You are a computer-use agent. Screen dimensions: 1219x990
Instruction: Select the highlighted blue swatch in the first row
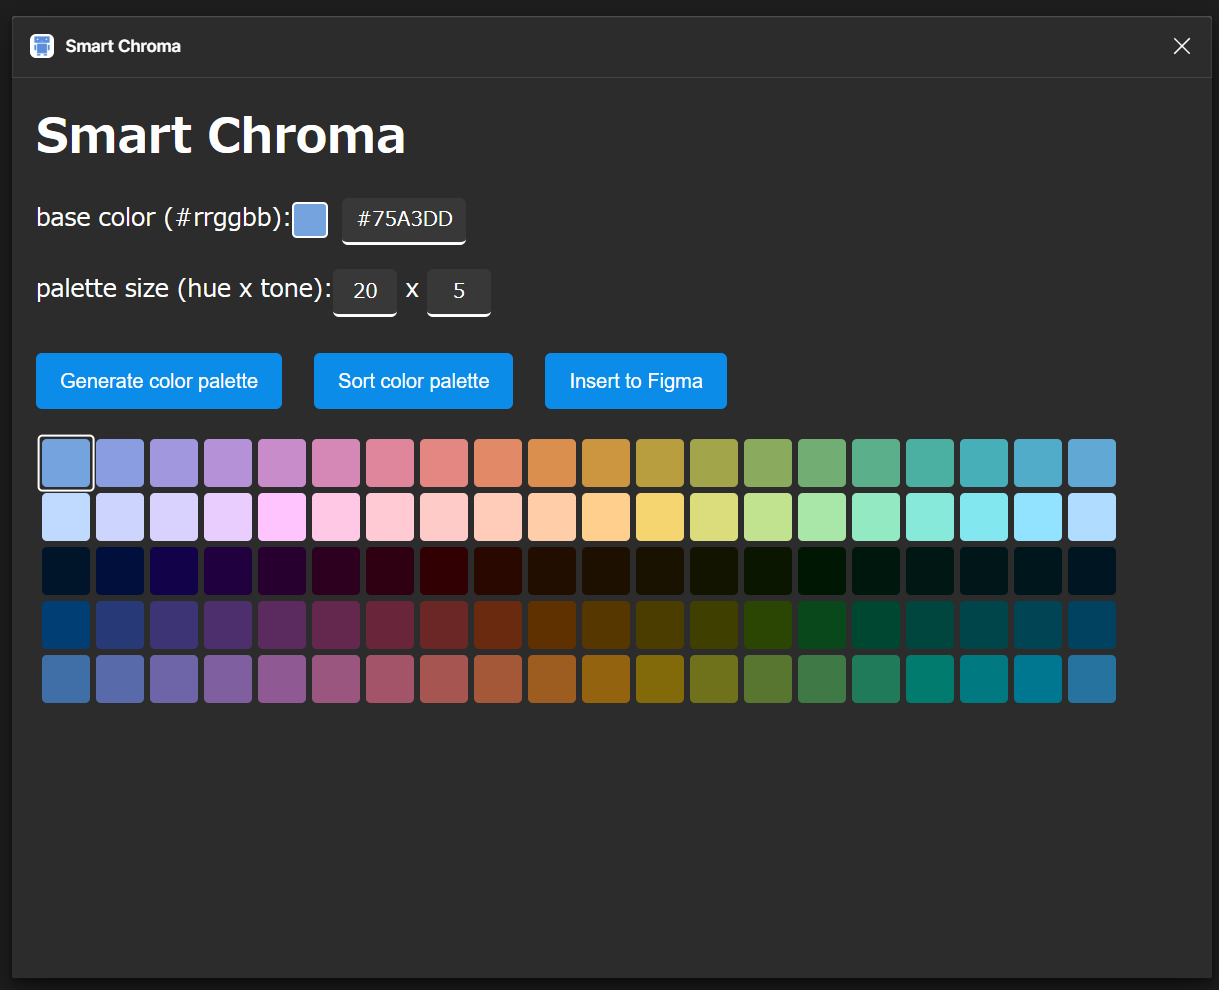(66, 462)
